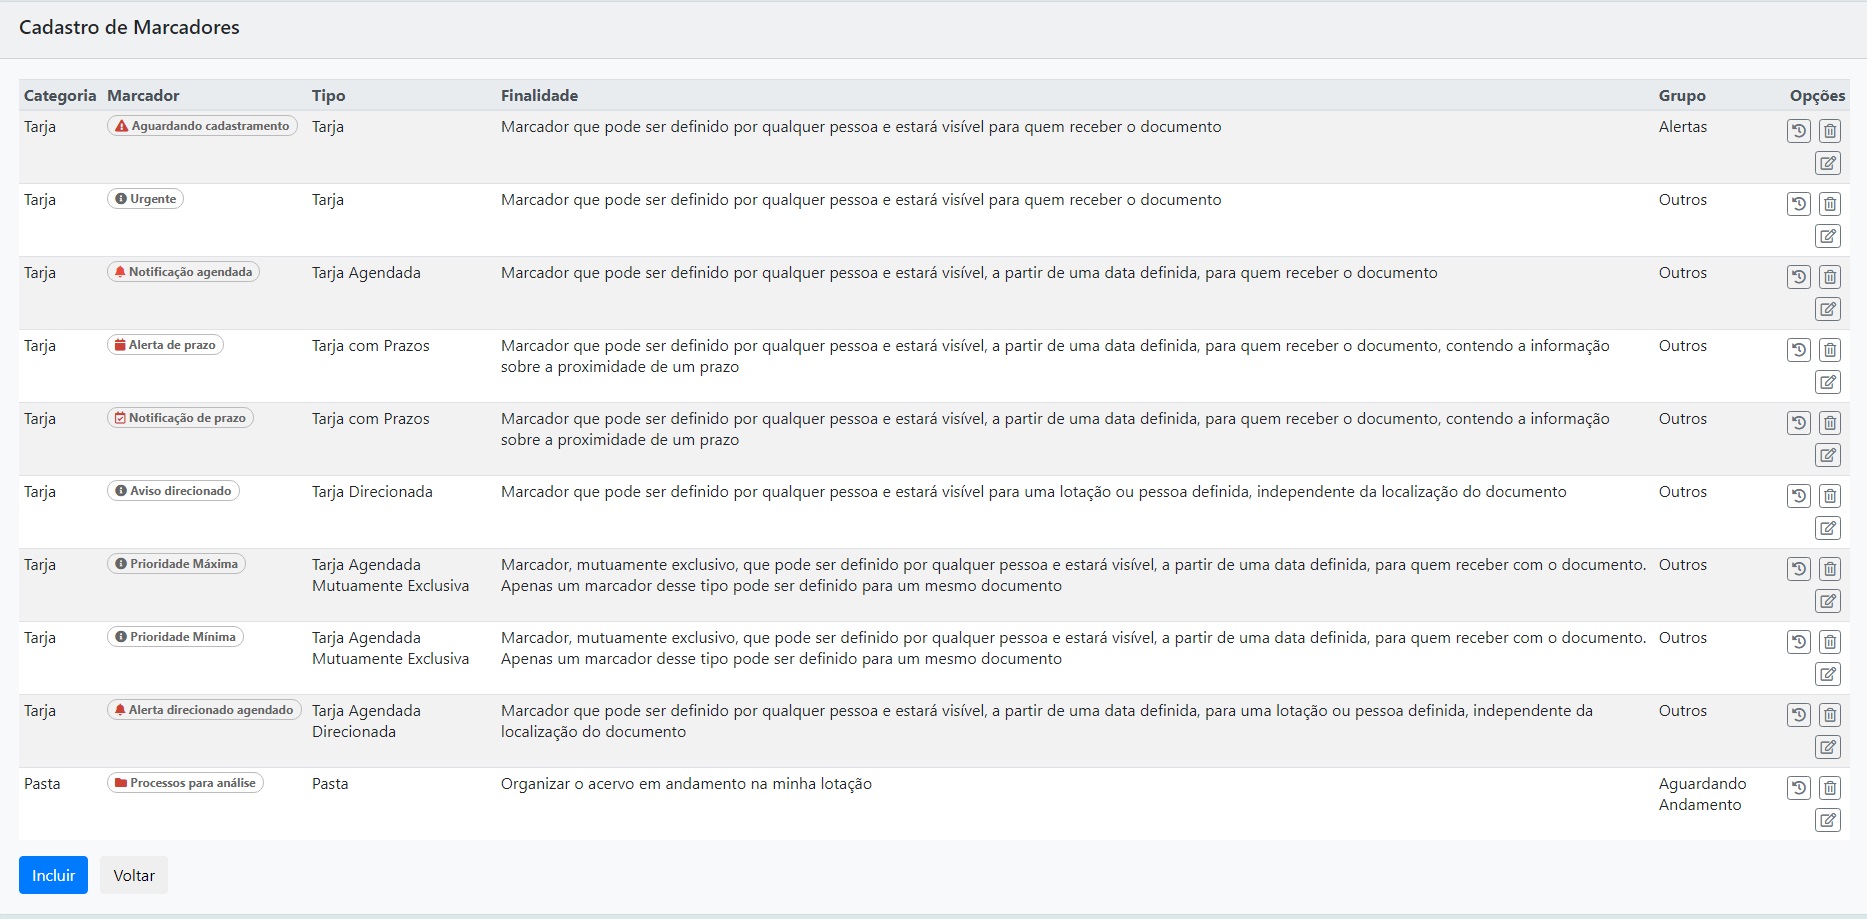The width and height of the screenshot is (1867, 919).
Task: Click the Incluir button
Action: (53, 875)
